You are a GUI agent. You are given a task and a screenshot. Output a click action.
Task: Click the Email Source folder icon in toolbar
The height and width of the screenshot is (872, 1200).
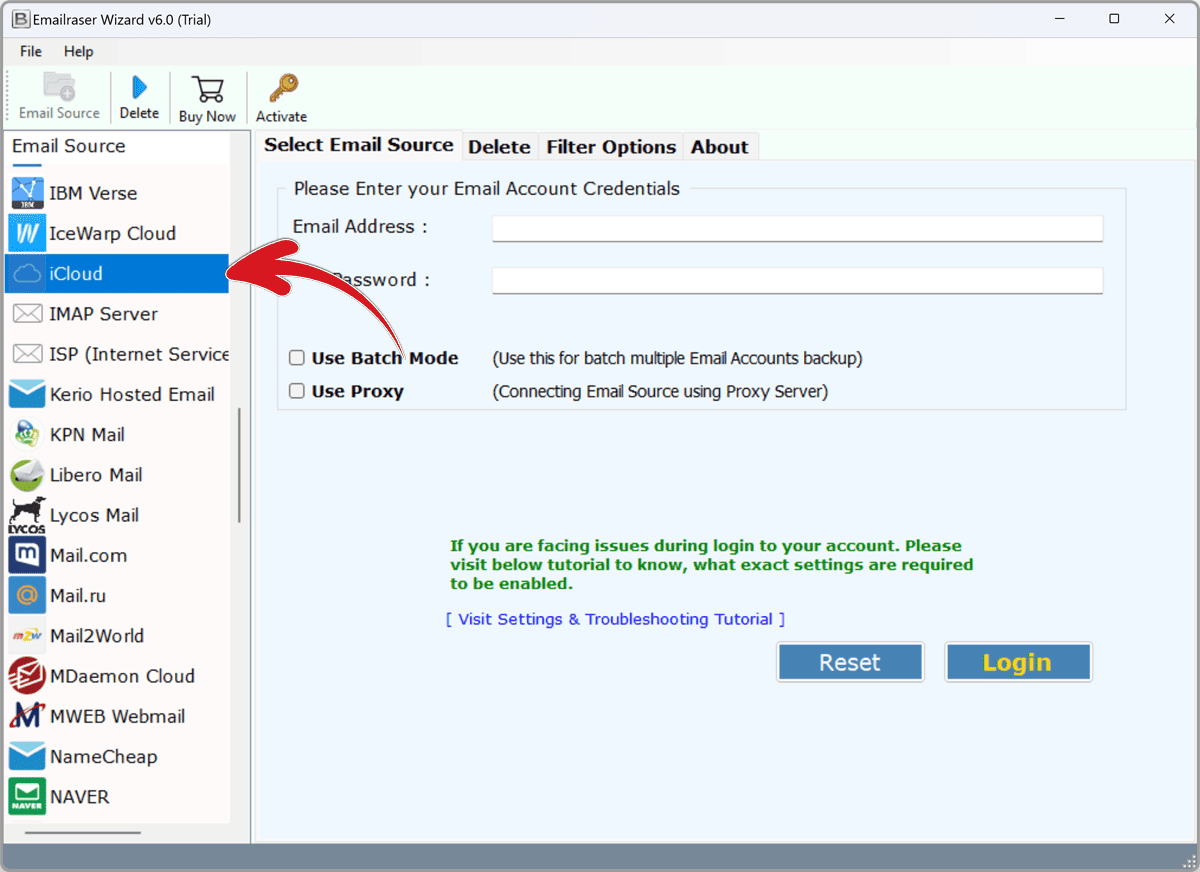point(59,87)
